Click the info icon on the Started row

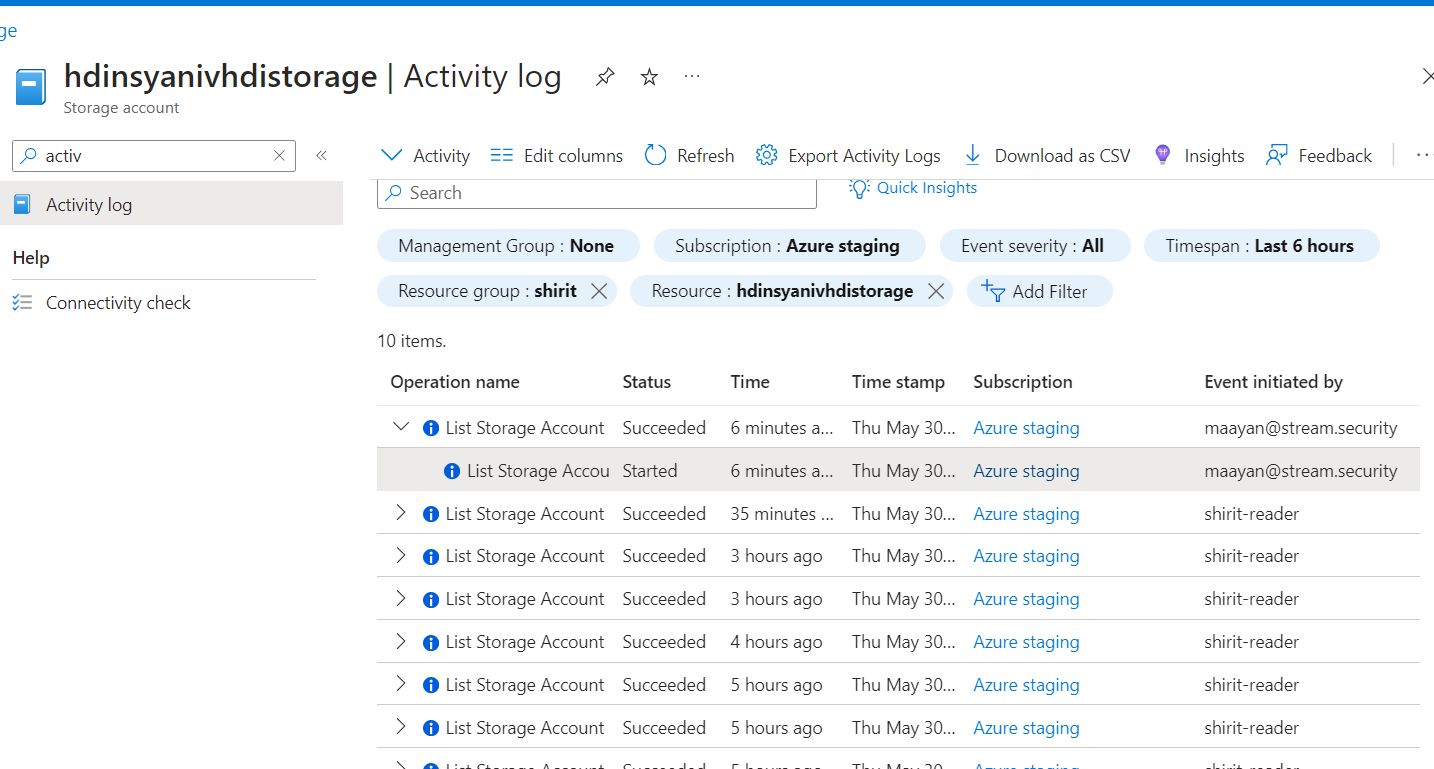tap(452, 471)
